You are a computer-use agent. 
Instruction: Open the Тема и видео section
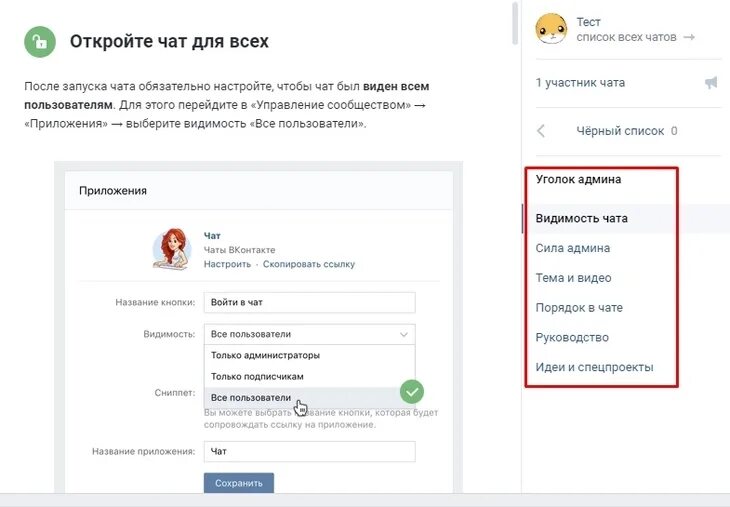click(x=574, y=278)
